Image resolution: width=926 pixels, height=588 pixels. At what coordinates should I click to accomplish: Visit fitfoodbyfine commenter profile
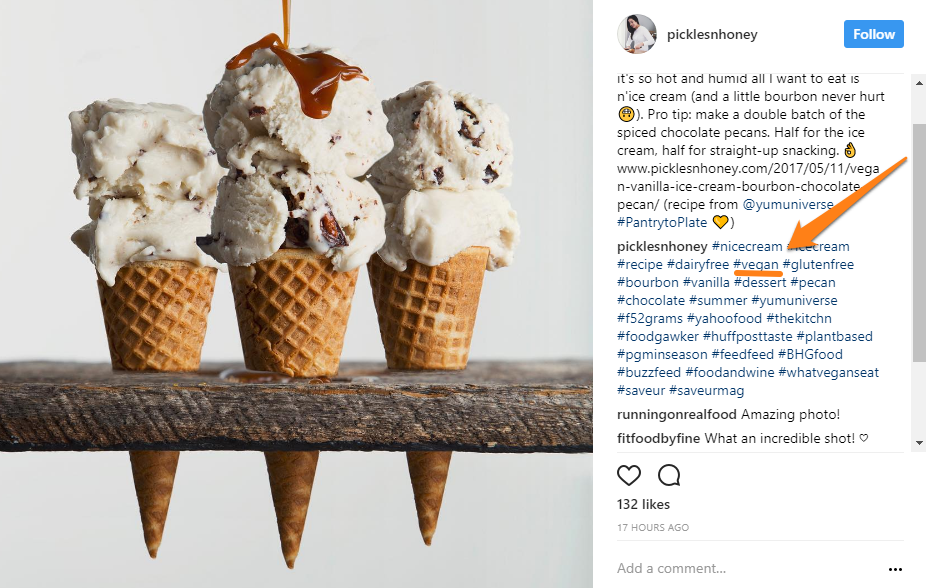(658, 439)
